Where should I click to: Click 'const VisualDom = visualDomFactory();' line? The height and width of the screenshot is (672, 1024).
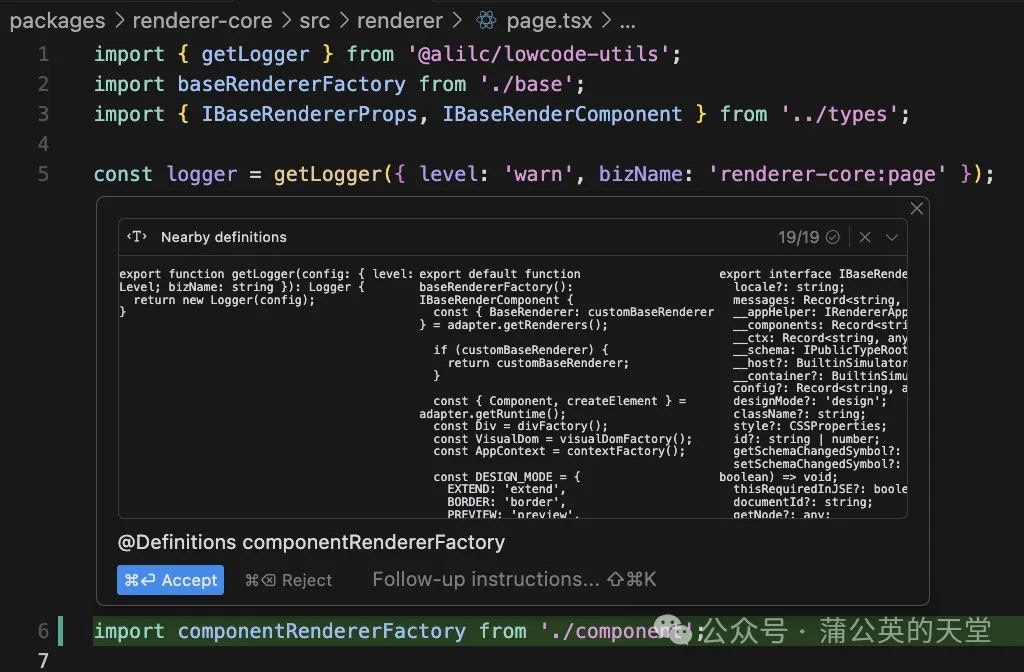click(562, 439)
